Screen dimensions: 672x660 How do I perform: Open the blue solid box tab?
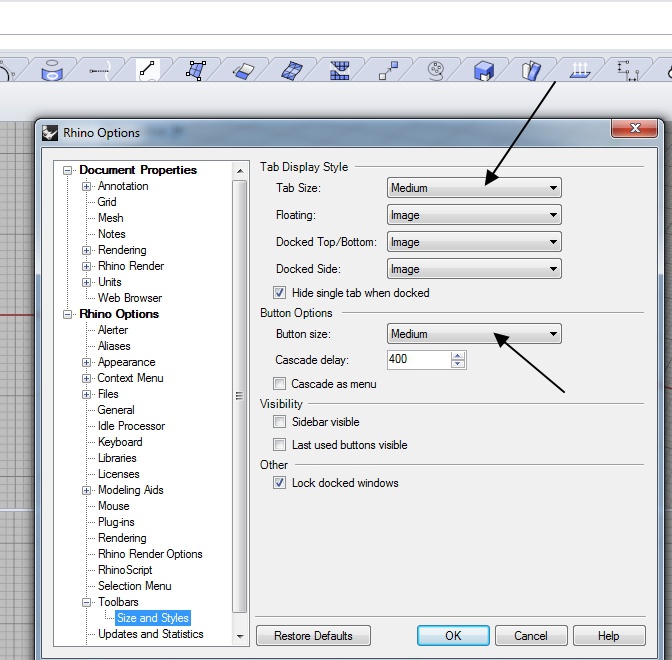pos(484,70)
